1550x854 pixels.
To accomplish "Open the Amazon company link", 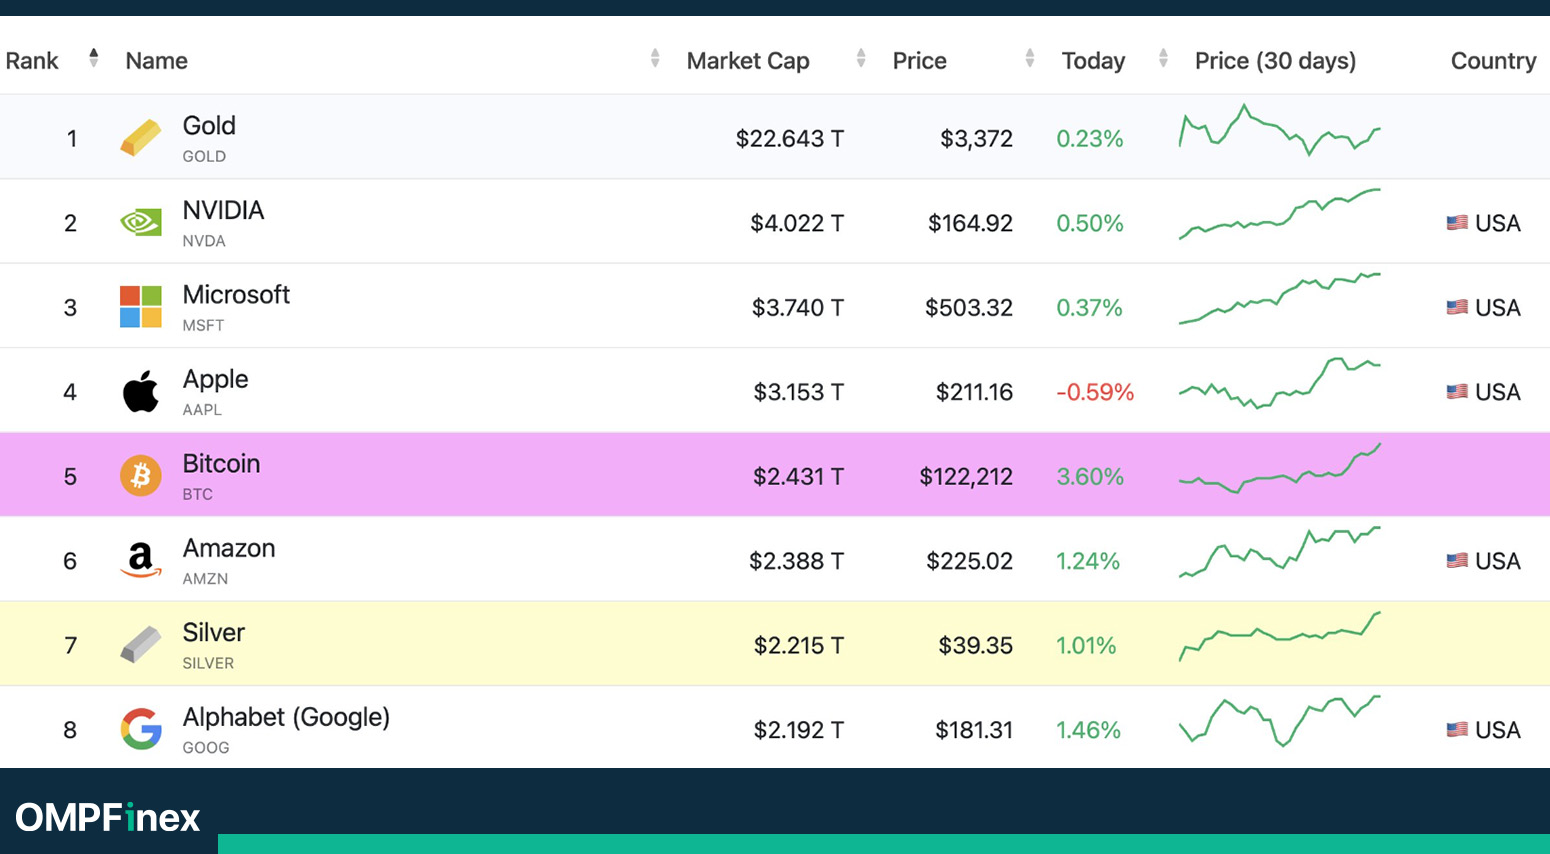I will tap(229, 548).
